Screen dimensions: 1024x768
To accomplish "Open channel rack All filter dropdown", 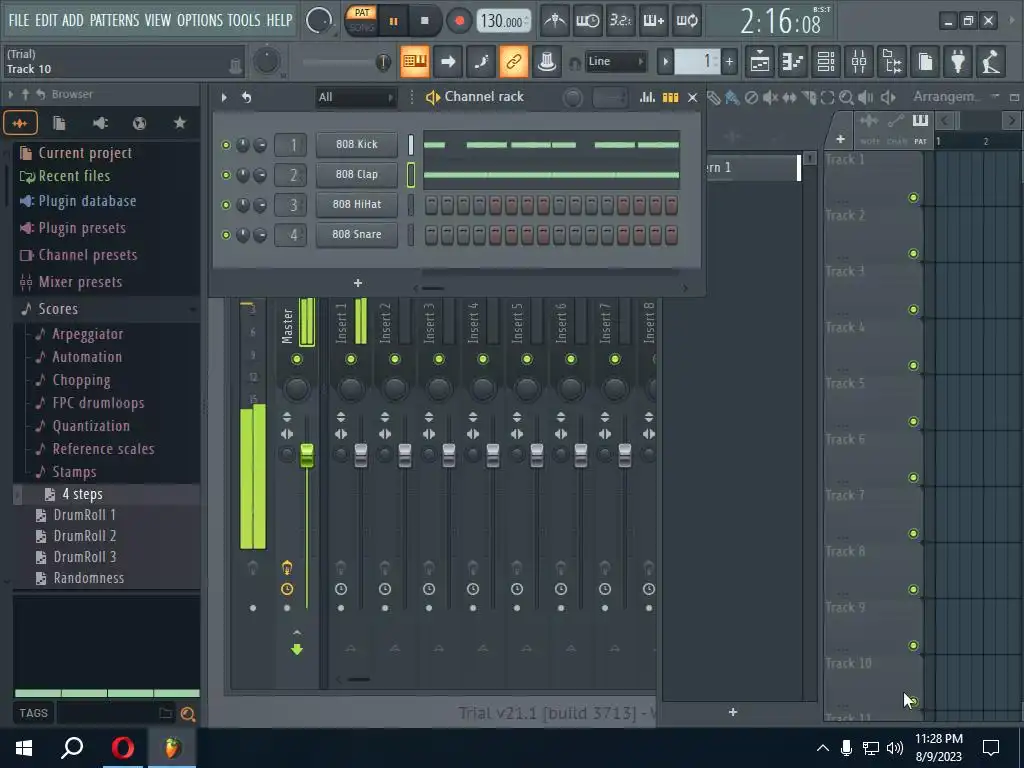I will pyautogui.click(x=356, y=97).
